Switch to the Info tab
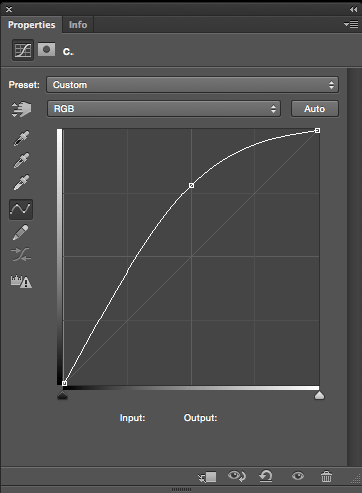The width and height of the screenshot is (362, 493). point(78,25)
